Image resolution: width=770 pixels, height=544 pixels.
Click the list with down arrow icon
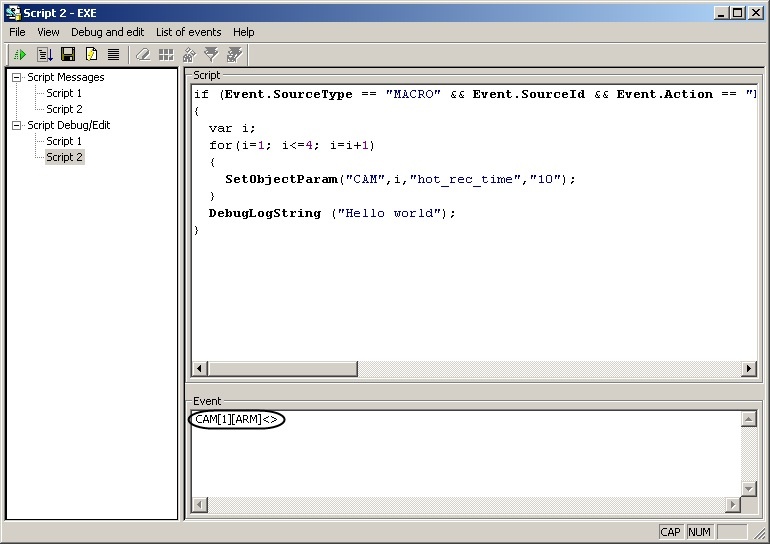[x=45, y=55]
